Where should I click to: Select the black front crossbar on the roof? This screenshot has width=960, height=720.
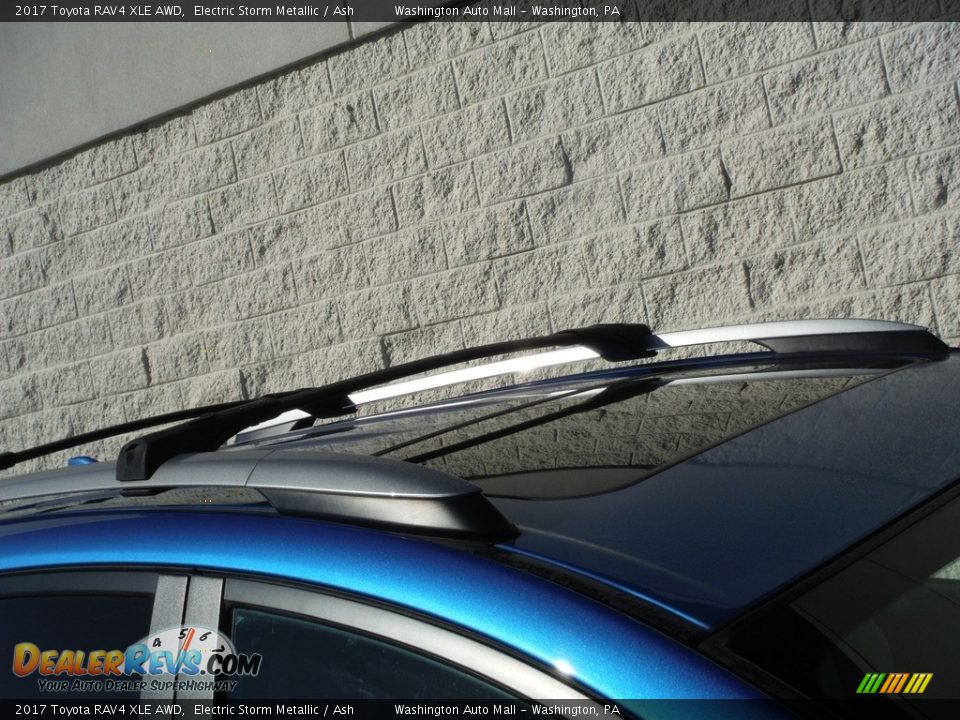coord(230,425)
